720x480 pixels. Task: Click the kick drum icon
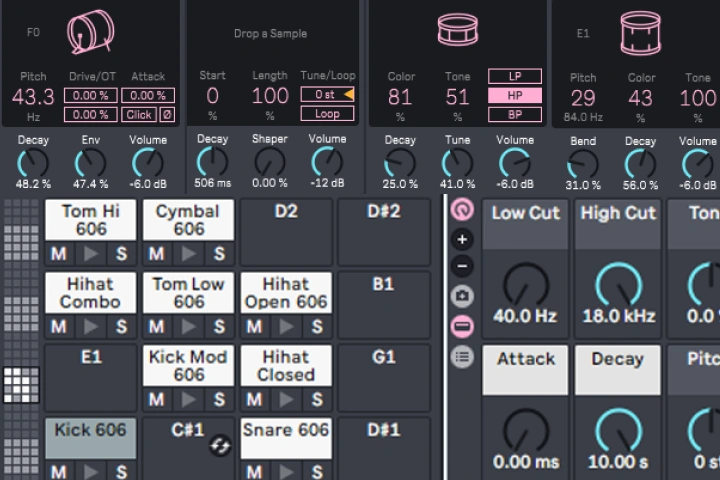point(90,32)
